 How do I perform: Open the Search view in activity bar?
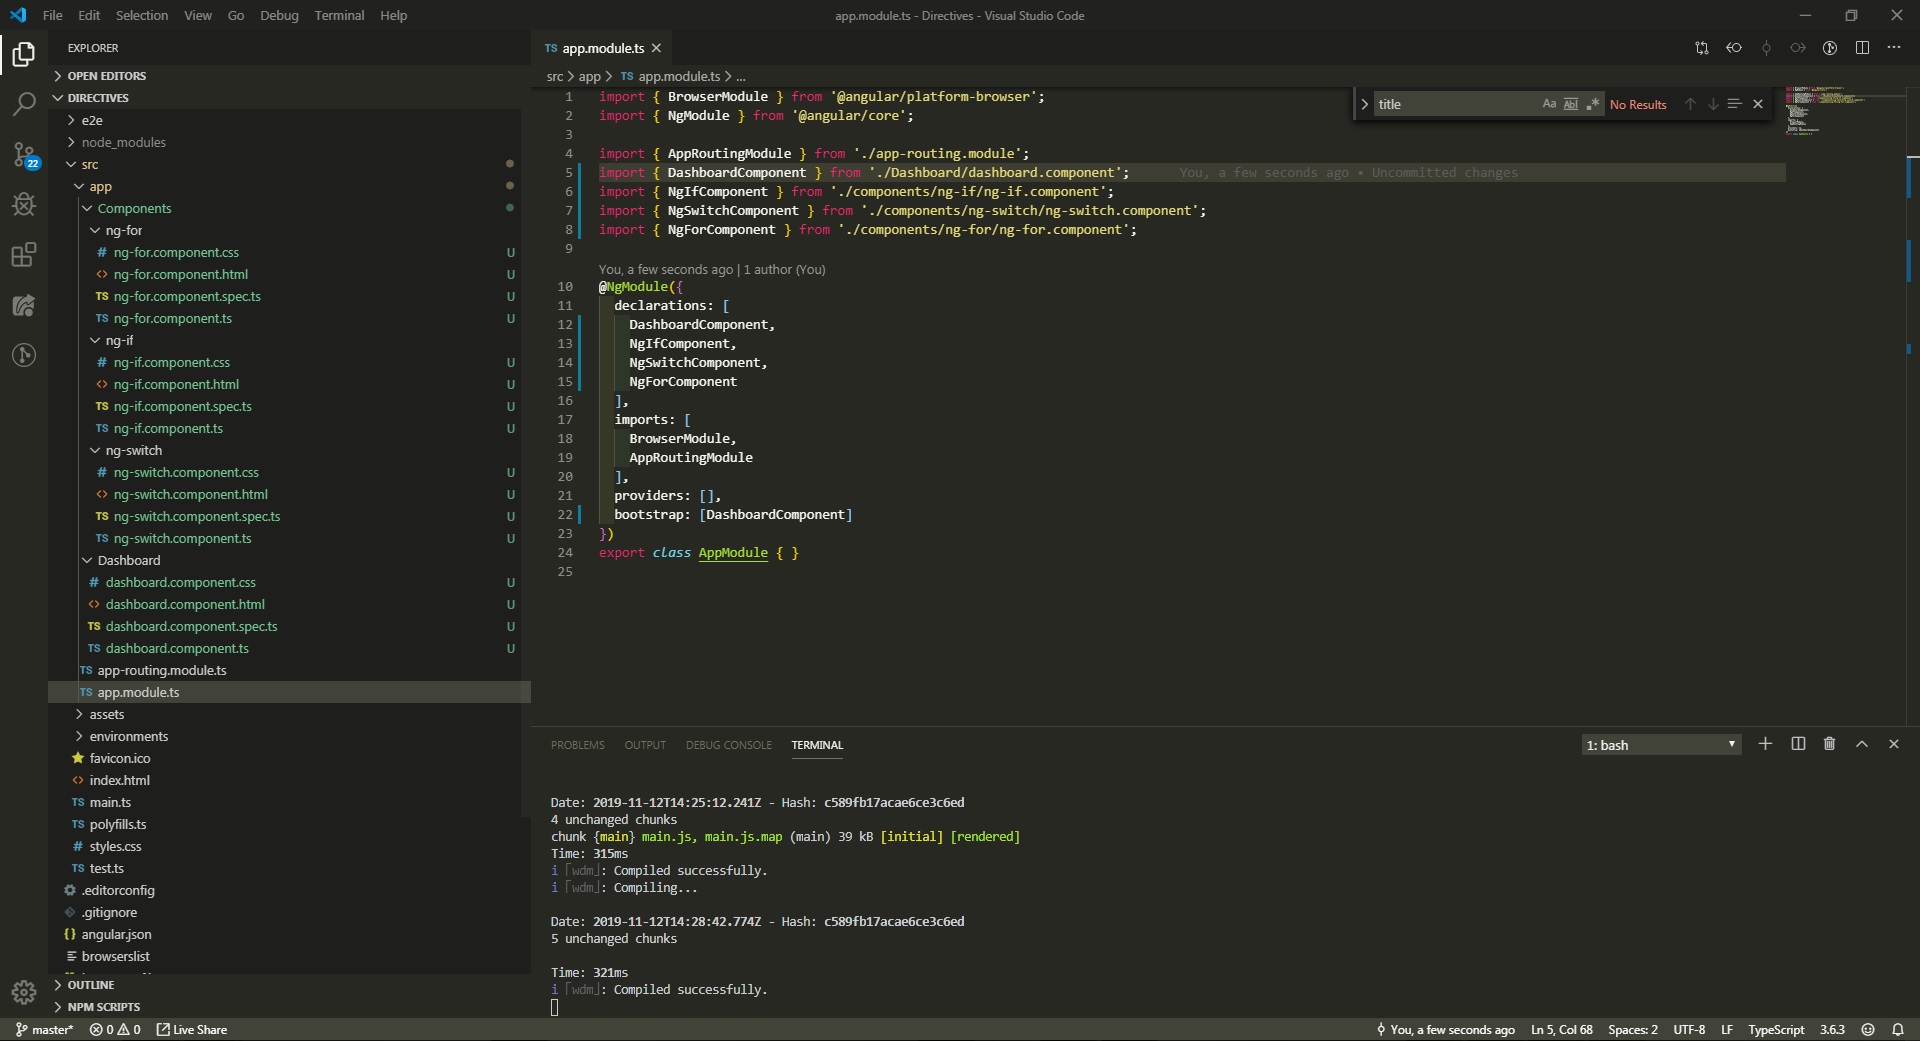coord(24,104)
